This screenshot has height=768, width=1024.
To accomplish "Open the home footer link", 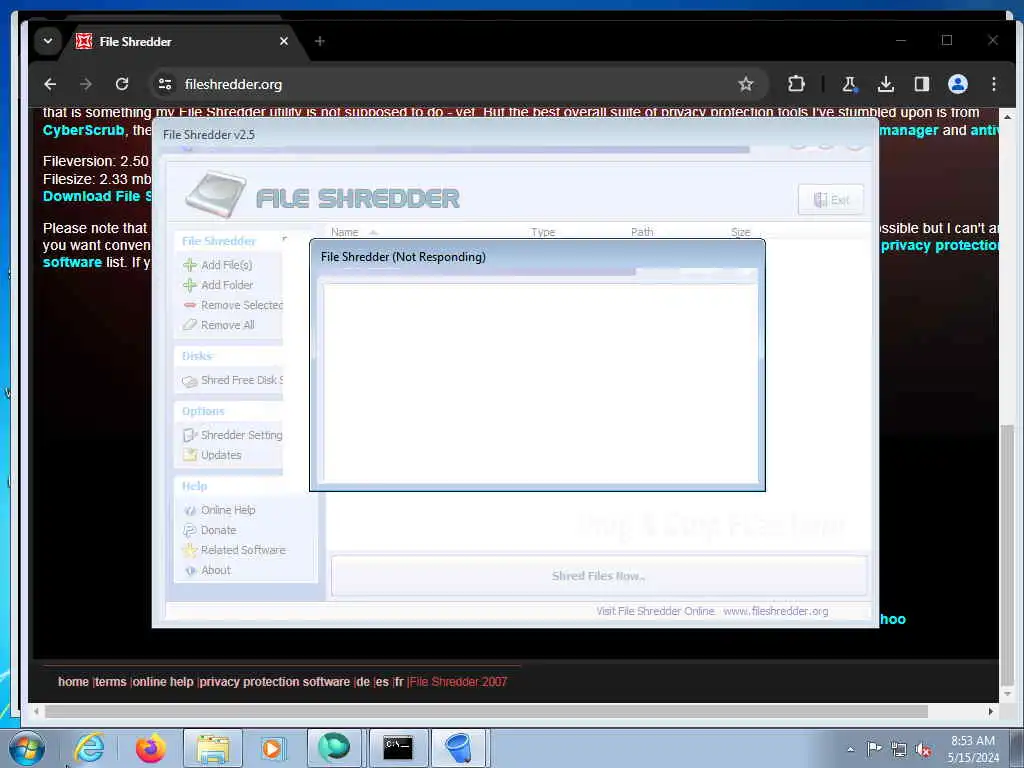I will click(73, 682).
